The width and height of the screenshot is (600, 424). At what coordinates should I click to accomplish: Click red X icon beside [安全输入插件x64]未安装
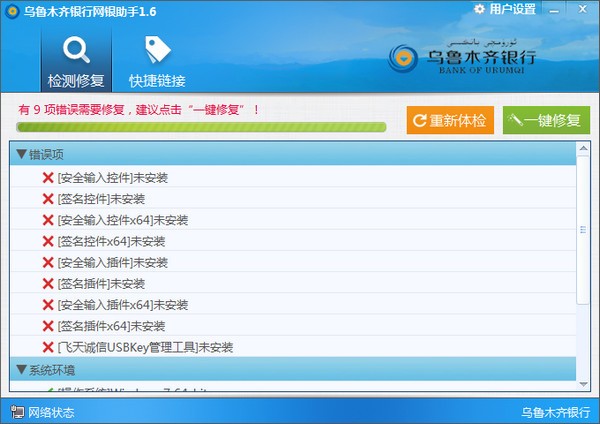48,305
